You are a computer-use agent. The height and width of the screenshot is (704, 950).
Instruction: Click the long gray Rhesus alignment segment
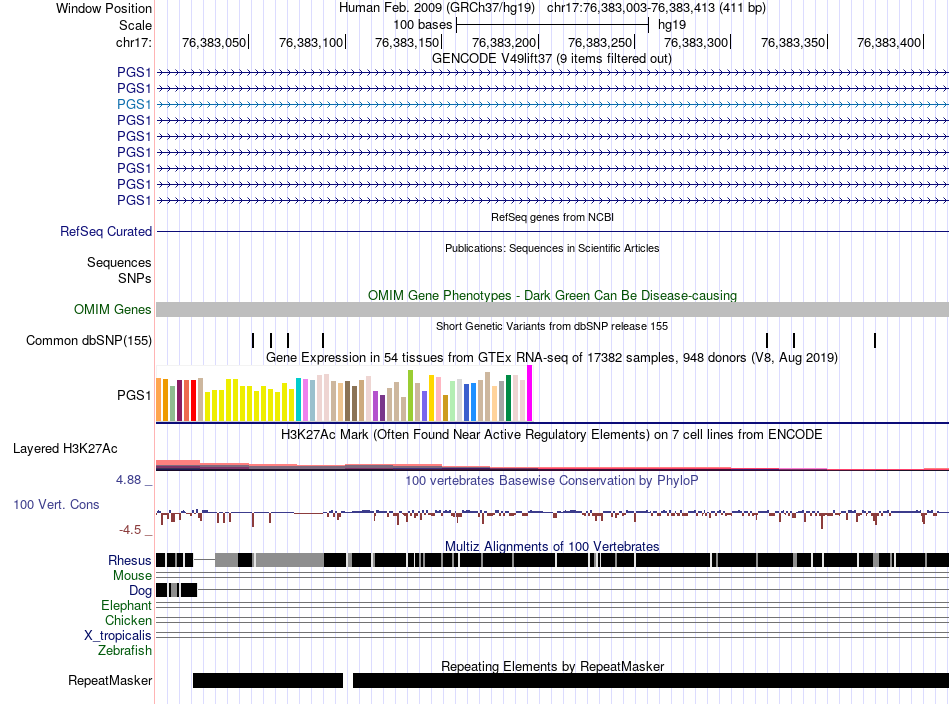tap(290, 560)
